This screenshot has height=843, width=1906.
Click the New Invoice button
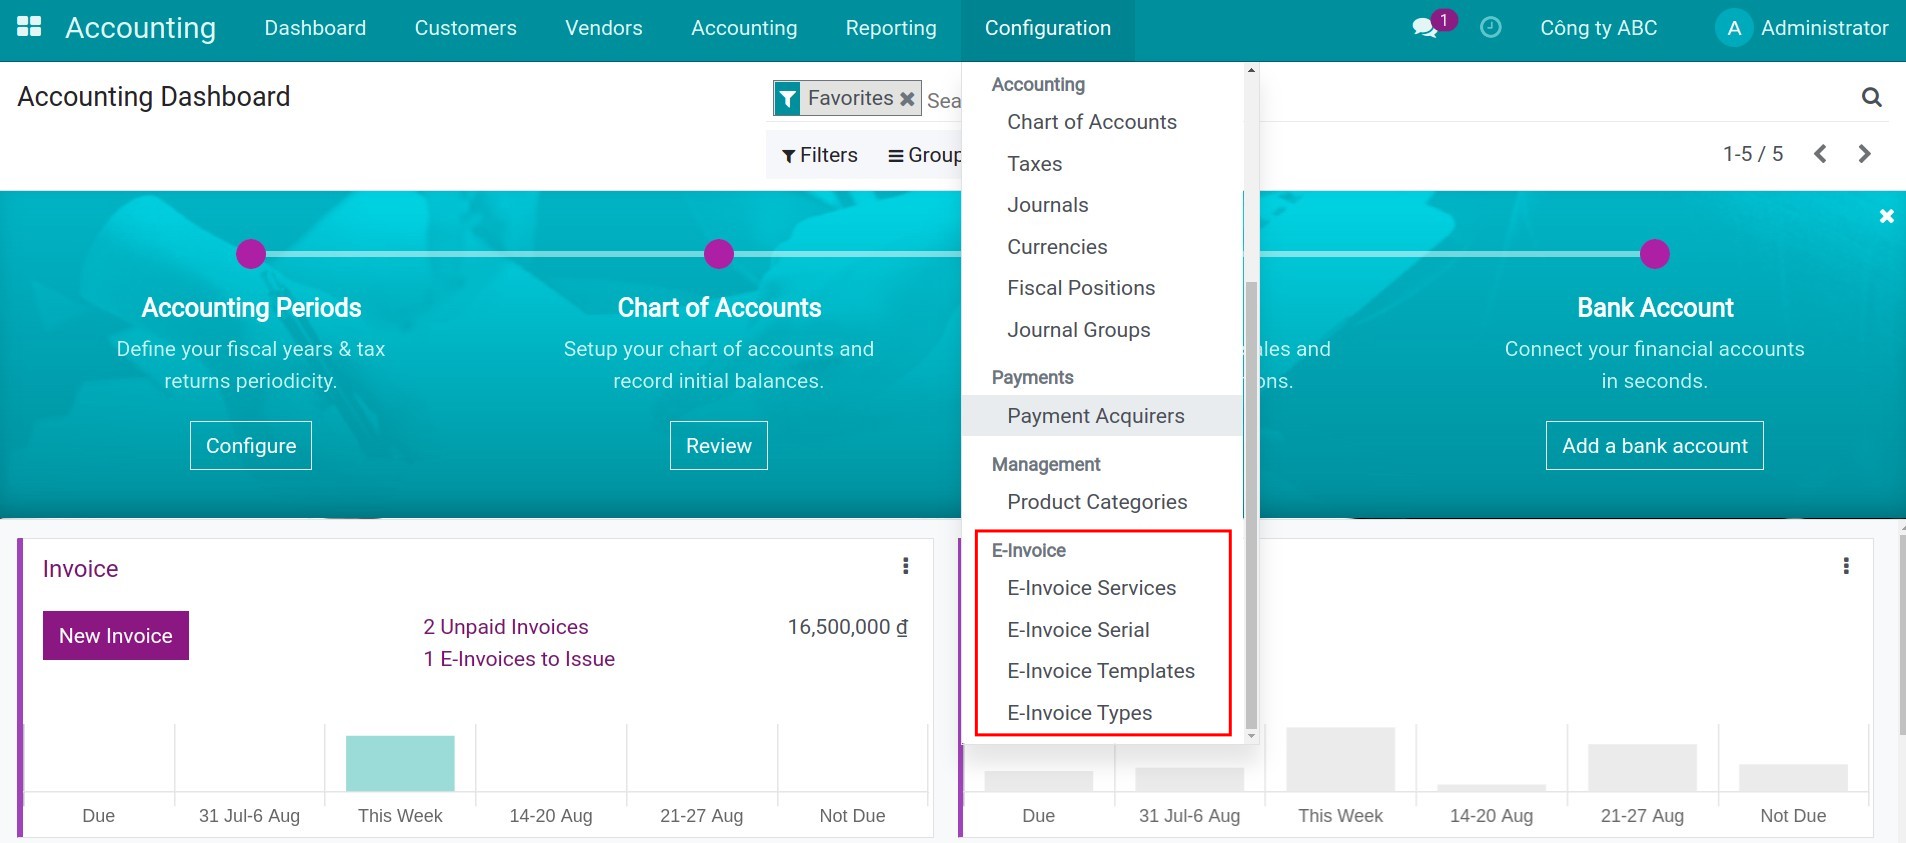(116, 636)
